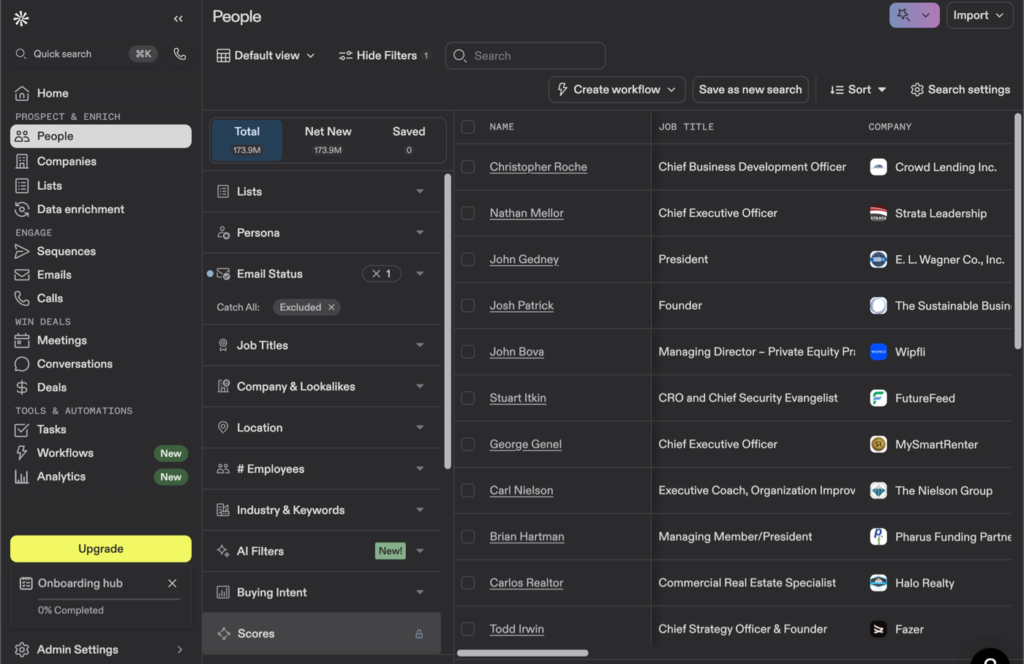Collapse the left sidebar
The width and height of the screenshot is (1024, 664).
[x=178, y=18]
